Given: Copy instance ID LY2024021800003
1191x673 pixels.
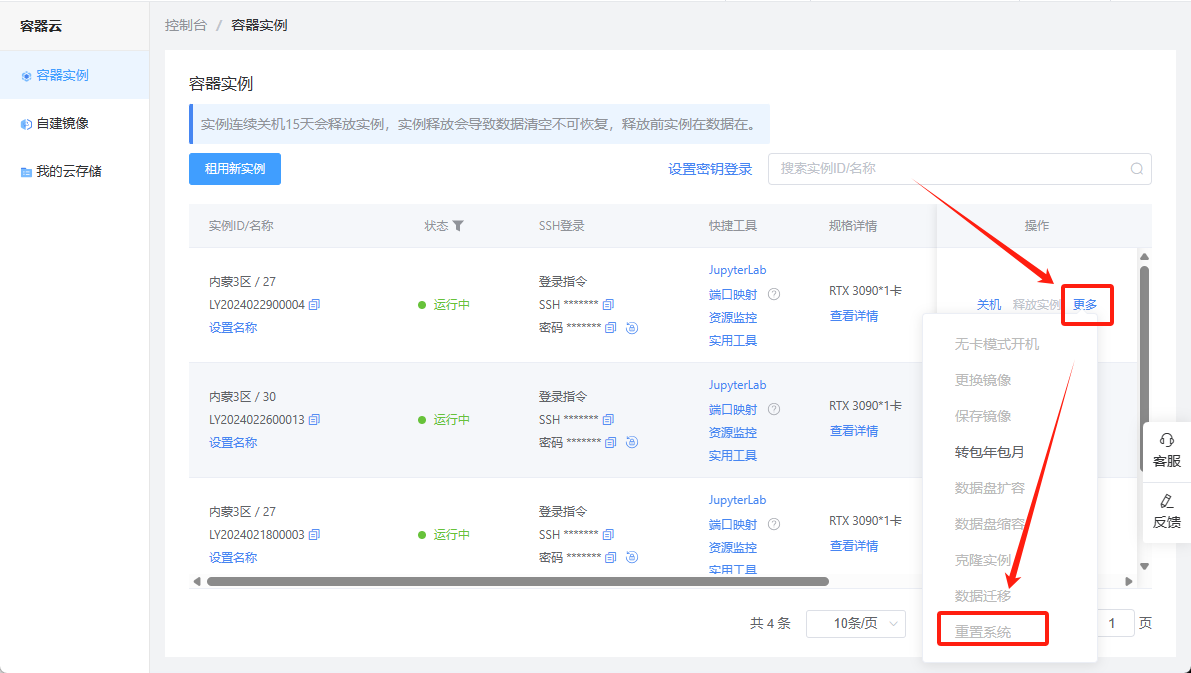Looking at the screenshot, I should (x=314, y=535).
